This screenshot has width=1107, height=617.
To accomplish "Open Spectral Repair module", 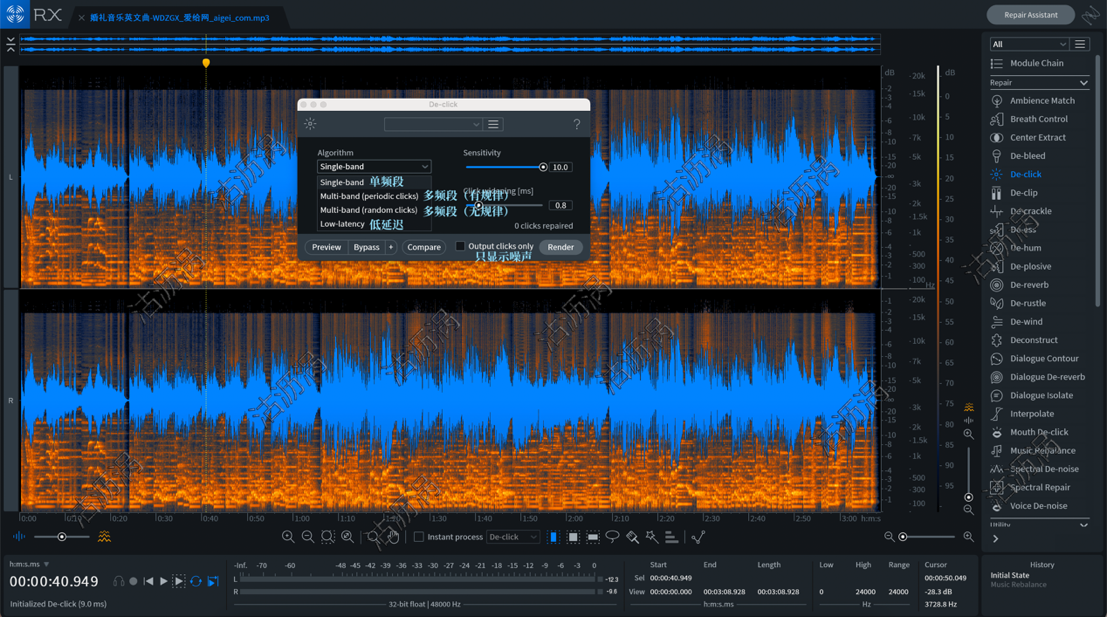I will click(x=1039, y=487).
